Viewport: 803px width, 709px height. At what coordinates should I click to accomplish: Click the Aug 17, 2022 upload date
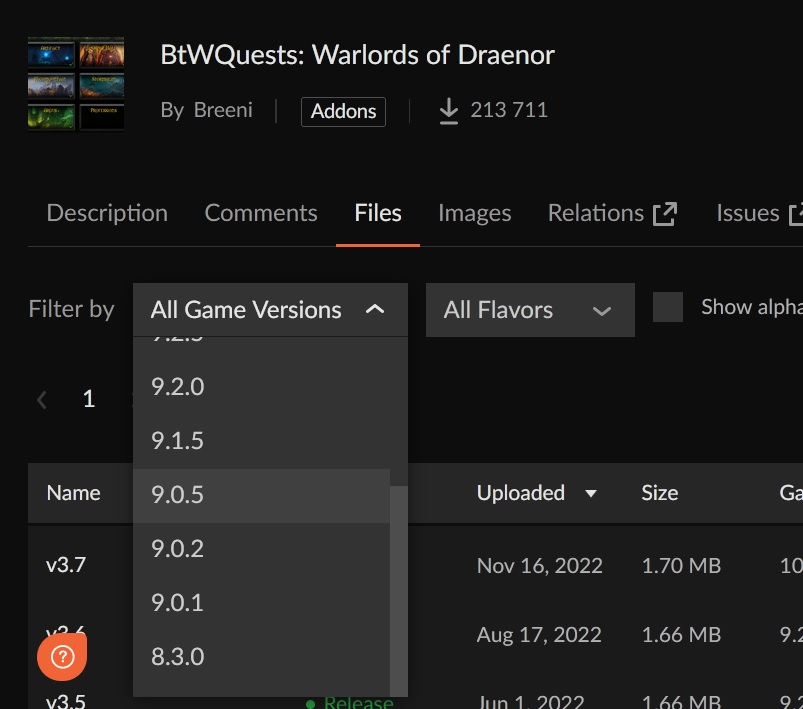[x=539, y=635]
